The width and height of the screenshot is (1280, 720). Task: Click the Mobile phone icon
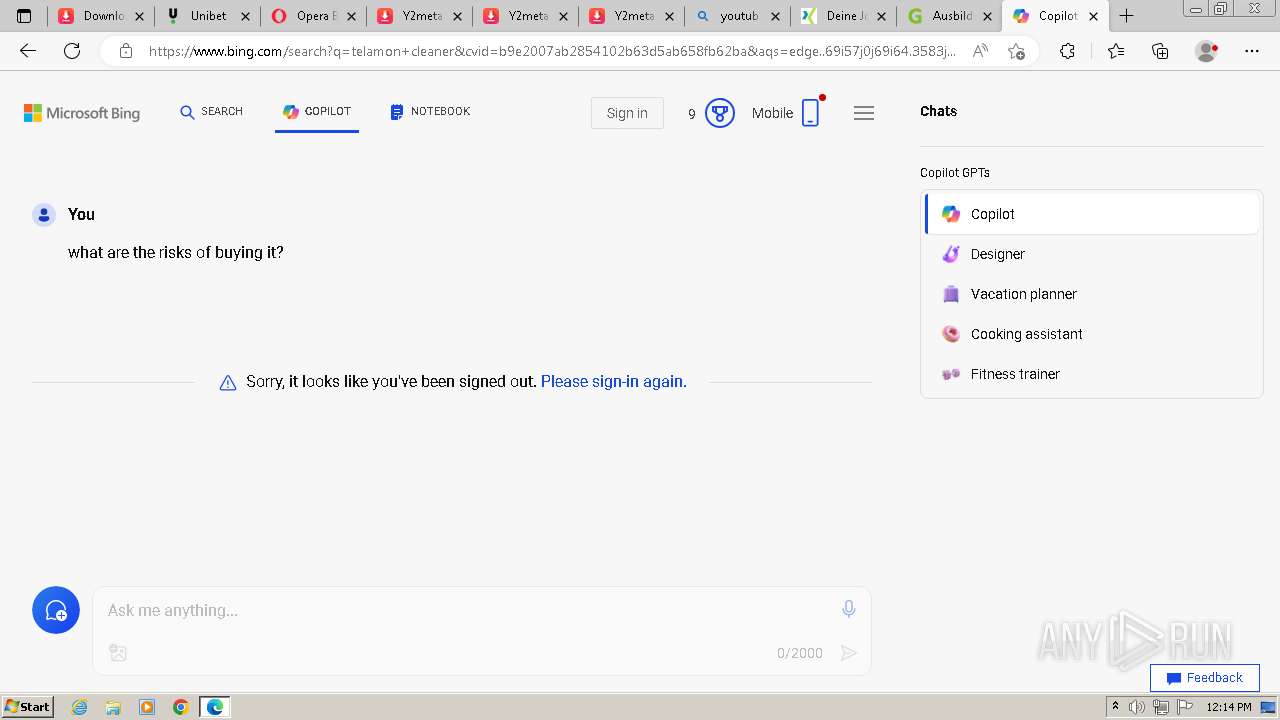811,113
